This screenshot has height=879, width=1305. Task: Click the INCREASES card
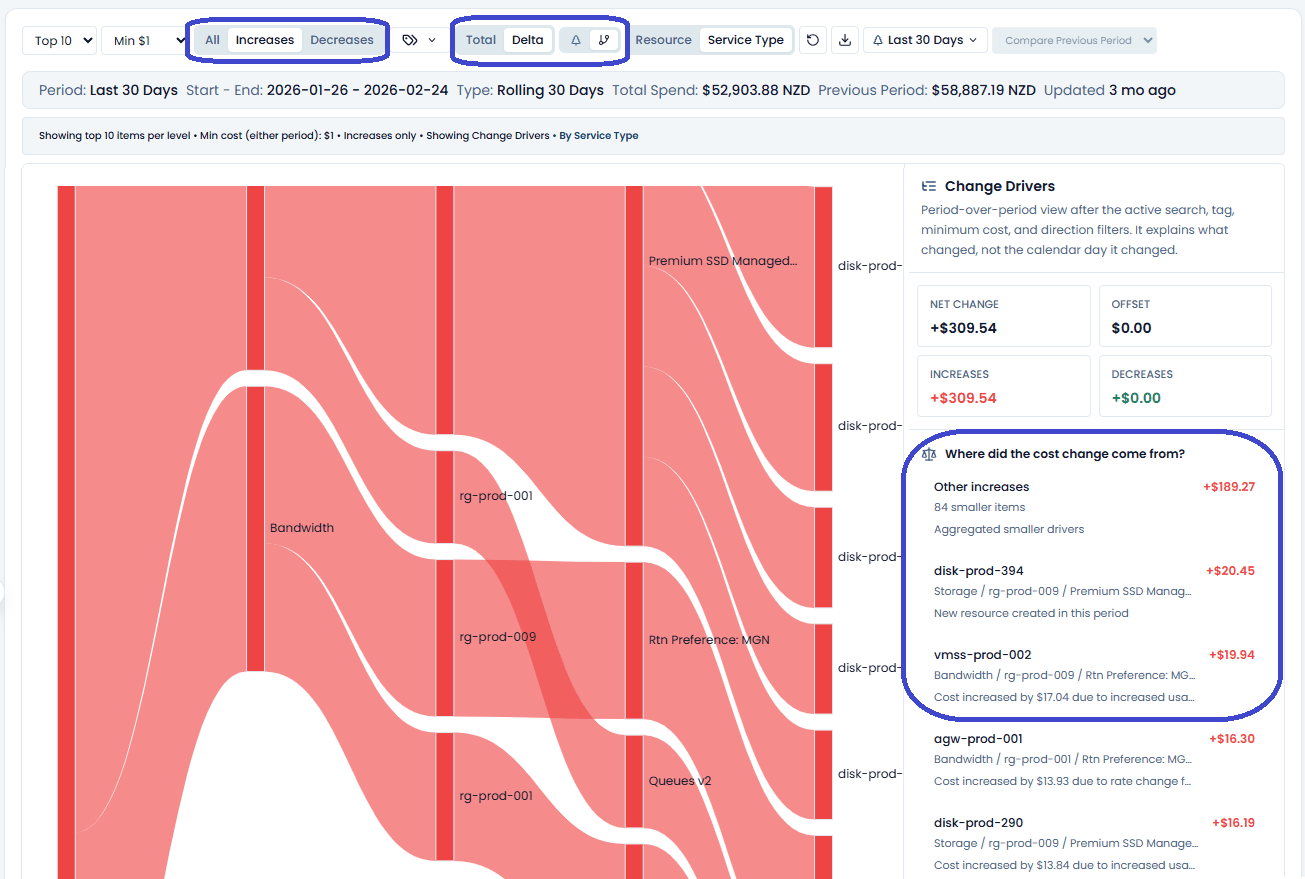(x=1004, y=386)
